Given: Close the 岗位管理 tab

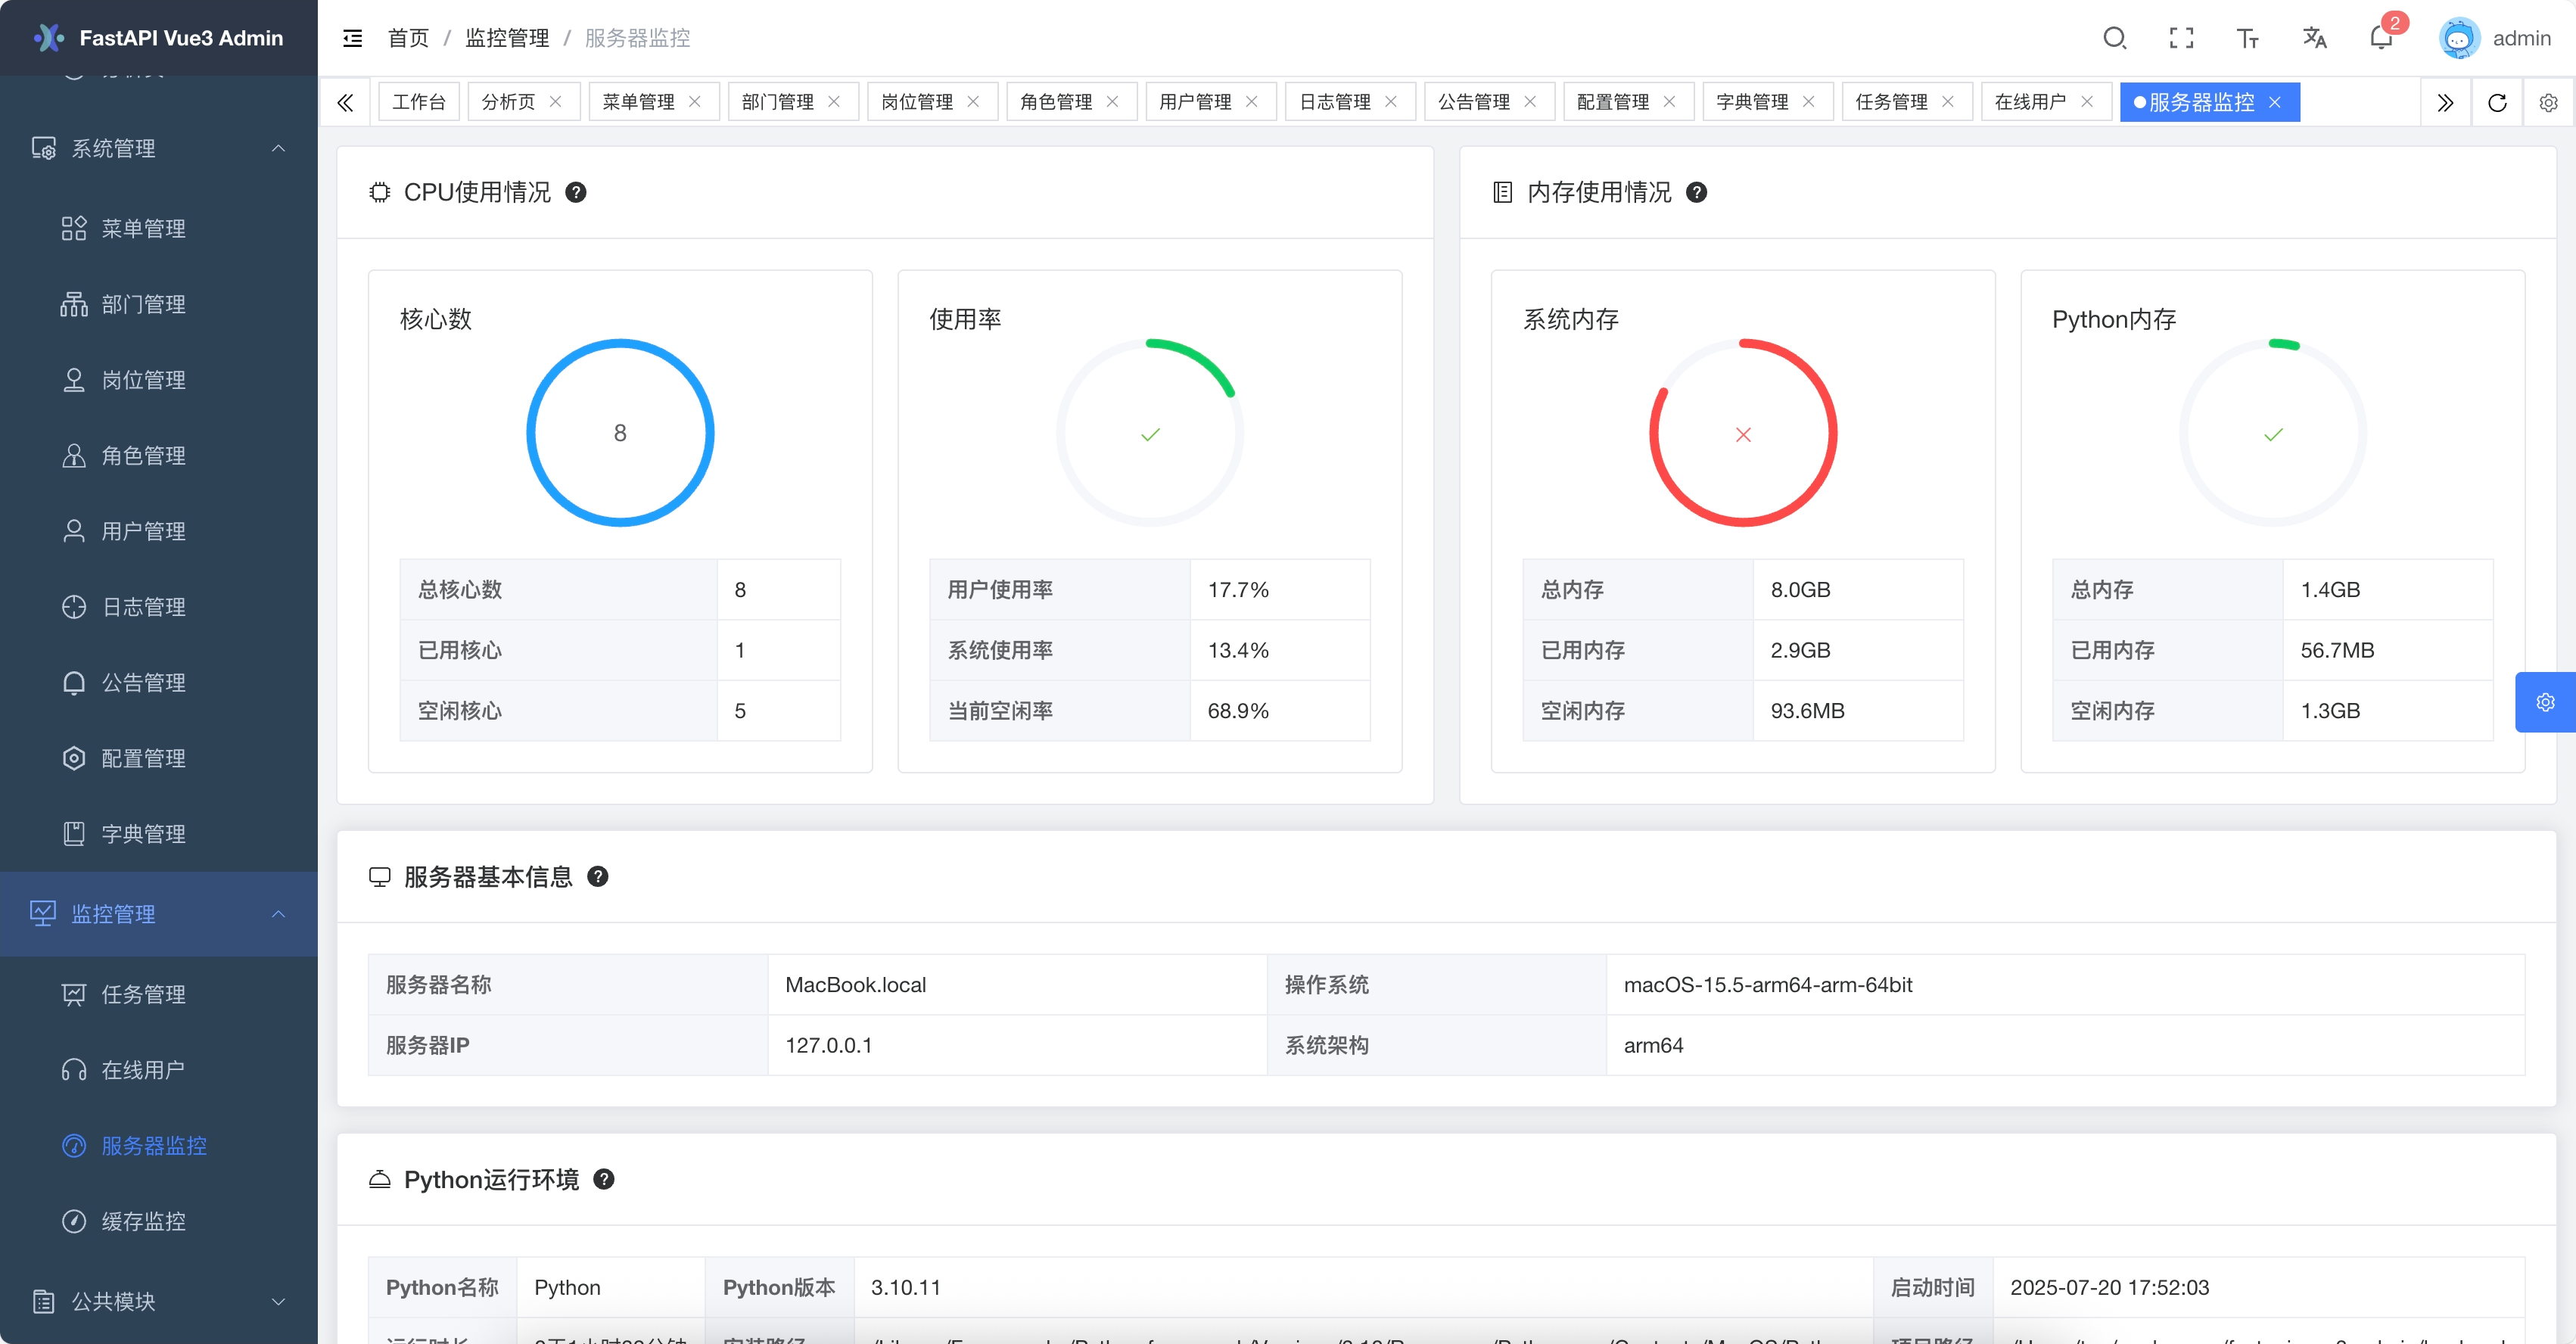Looking at the screenshot, I should click(973, 102).
